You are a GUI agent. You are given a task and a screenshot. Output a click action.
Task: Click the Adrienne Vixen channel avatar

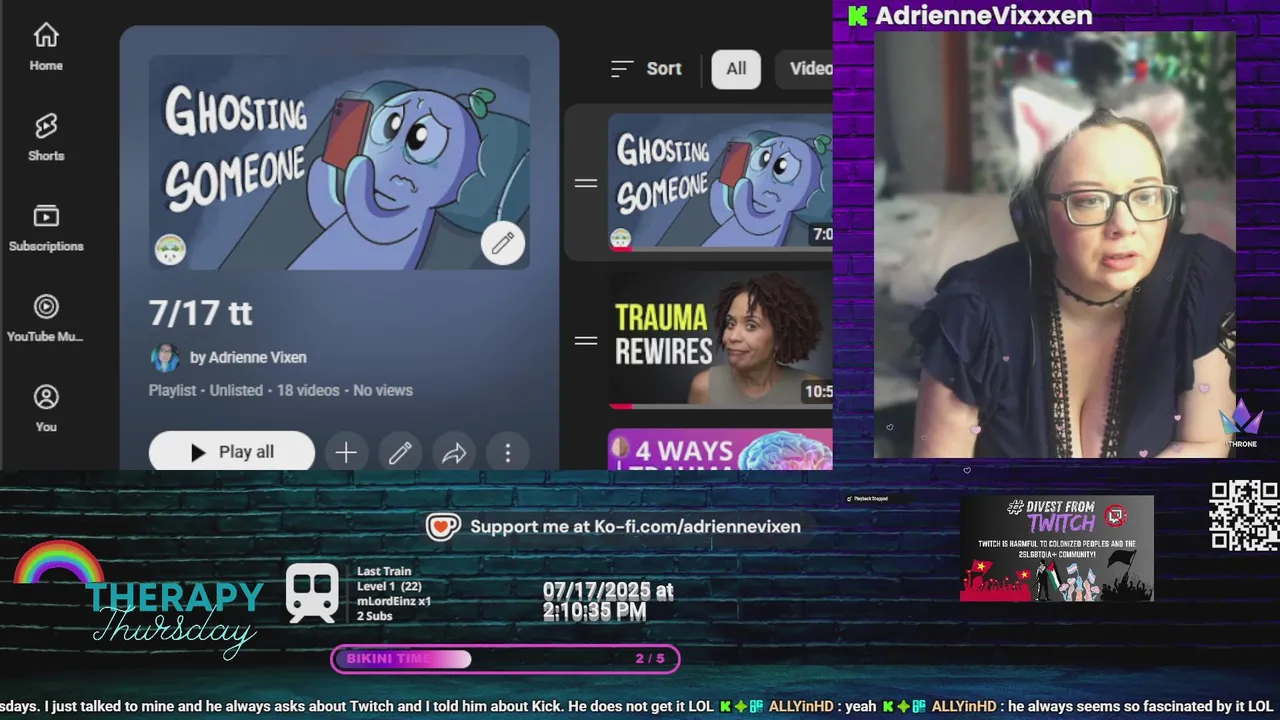point(165,357)
